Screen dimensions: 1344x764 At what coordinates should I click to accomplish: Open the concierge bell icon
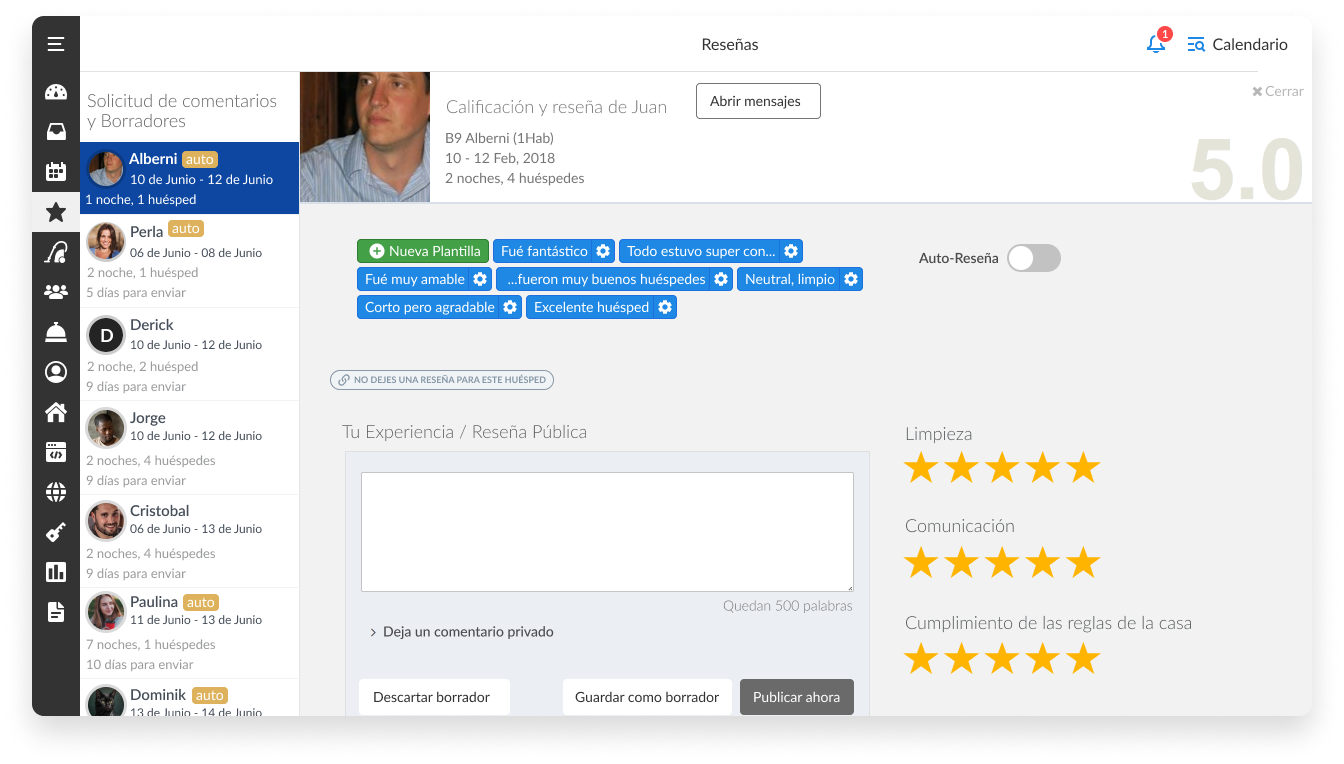[x=56, y=332]
